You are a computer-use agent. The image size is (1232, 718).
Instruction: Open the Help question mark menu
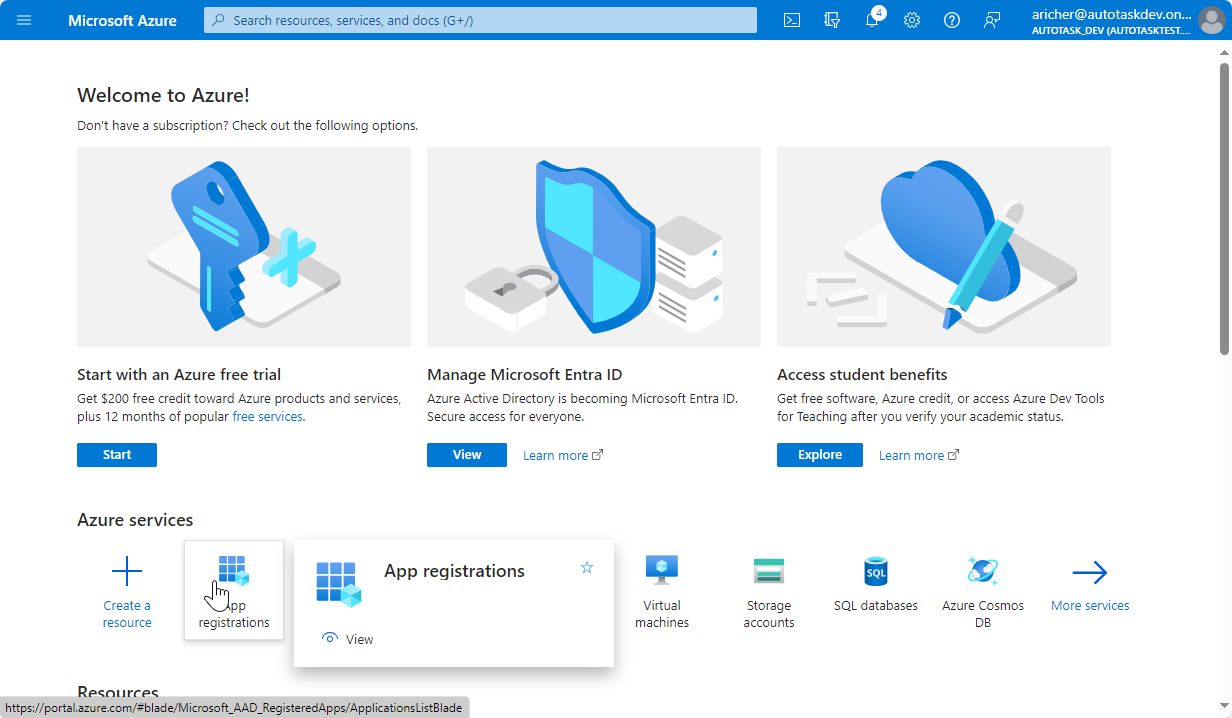[952, 20]
